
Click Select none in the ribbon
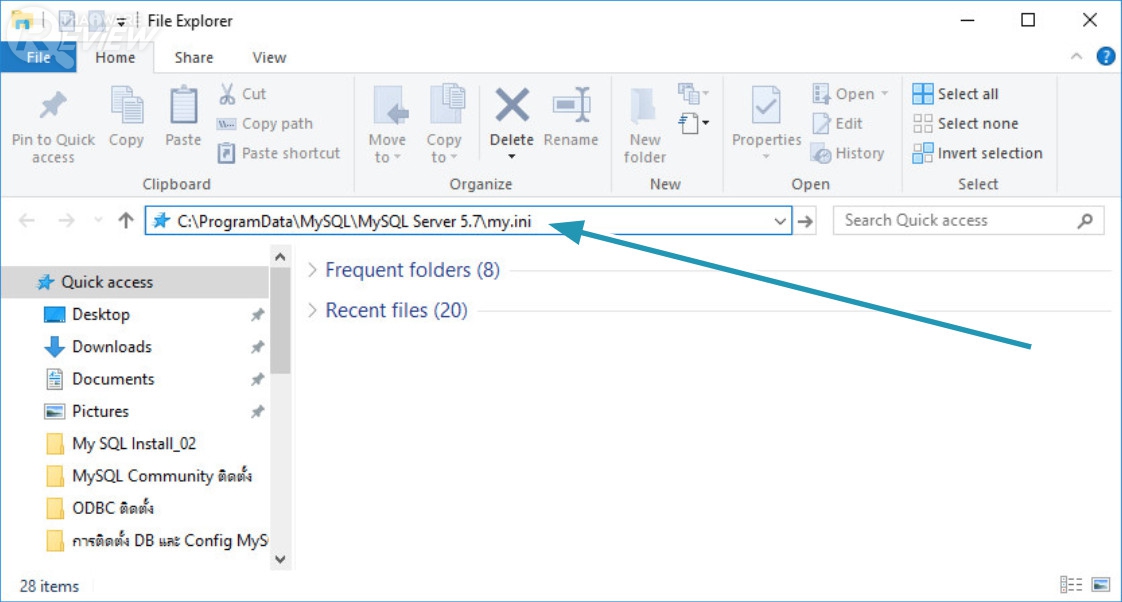click(965, 123)
